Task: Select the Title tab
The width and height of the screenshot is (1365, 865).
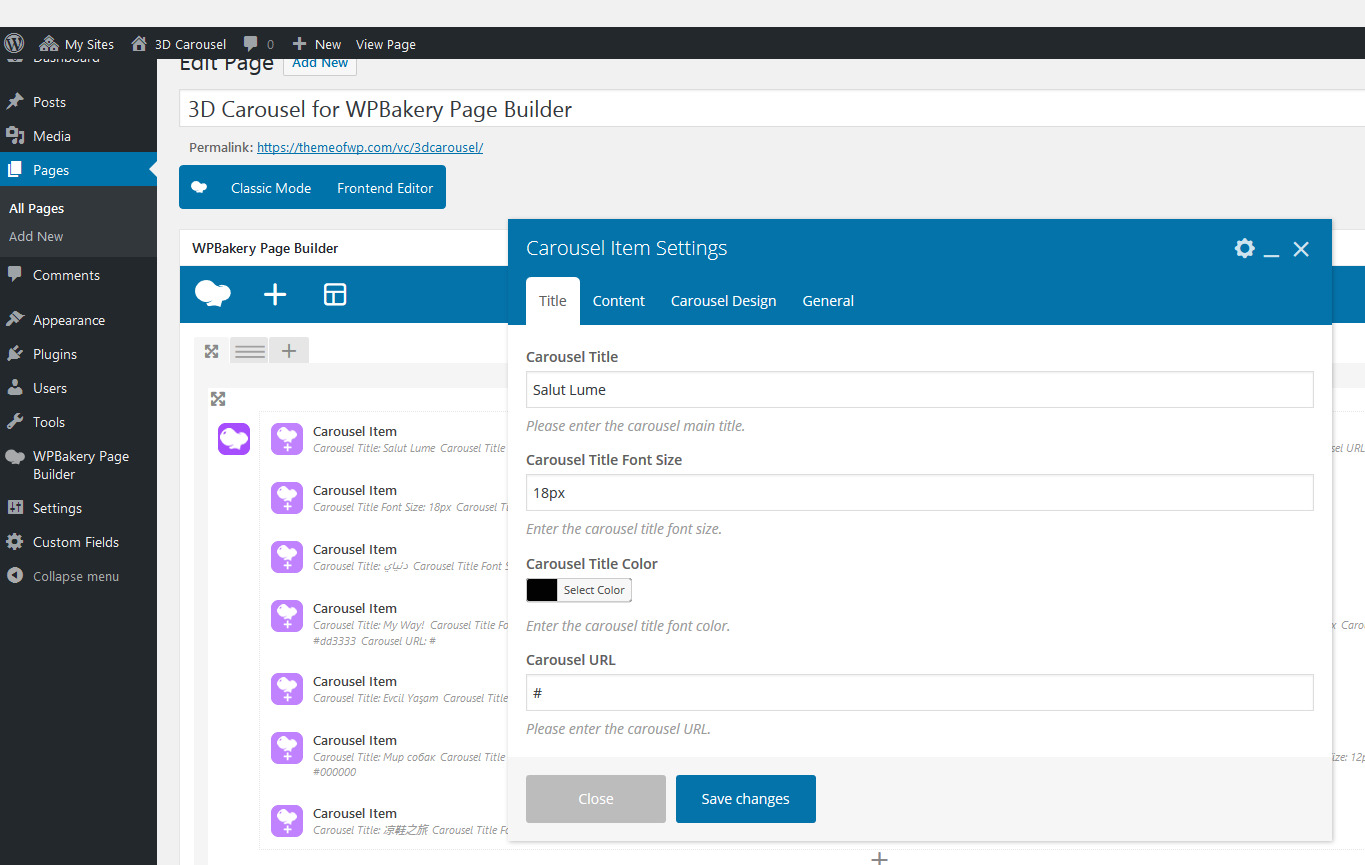Action: pos(553,301)
